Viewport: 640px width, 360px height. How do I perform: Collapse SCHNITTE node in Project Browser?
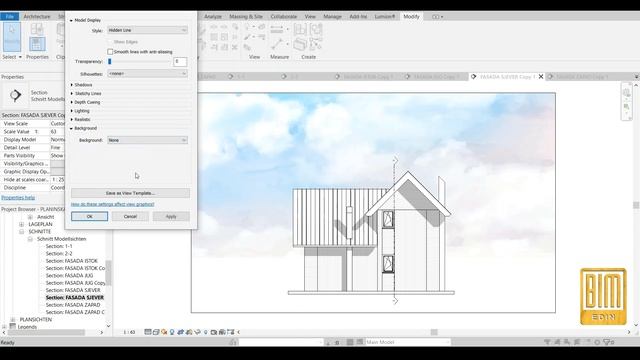pyautogui.click(x=22, y=232)
